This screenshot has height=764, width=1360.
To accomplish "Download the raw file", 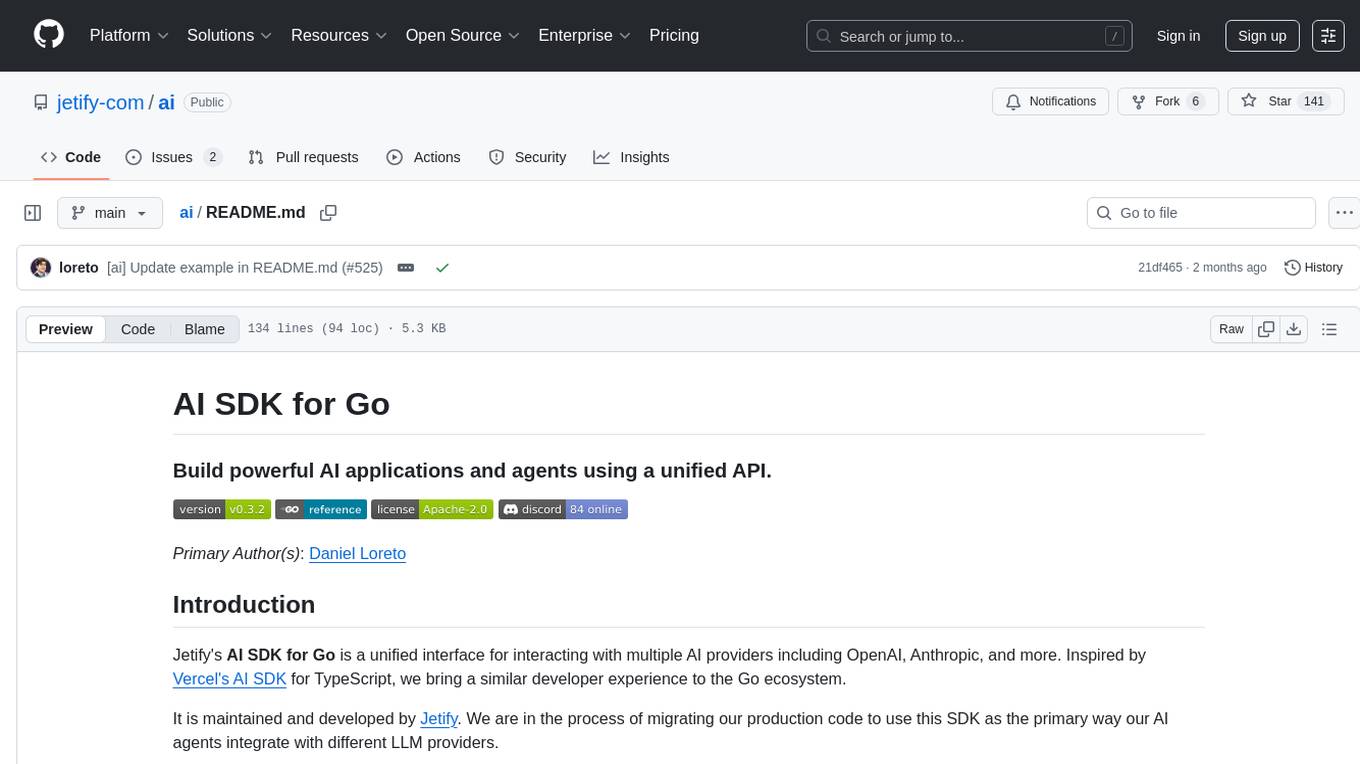I will [1293, 329].
